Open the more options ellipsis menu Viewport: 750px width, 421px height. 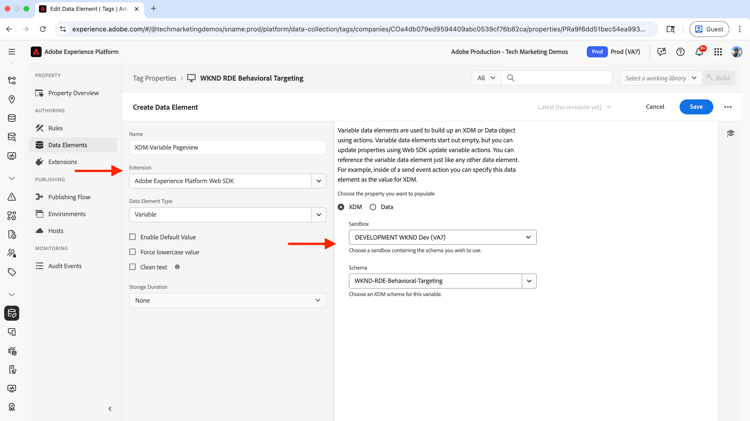coord(728,107)
